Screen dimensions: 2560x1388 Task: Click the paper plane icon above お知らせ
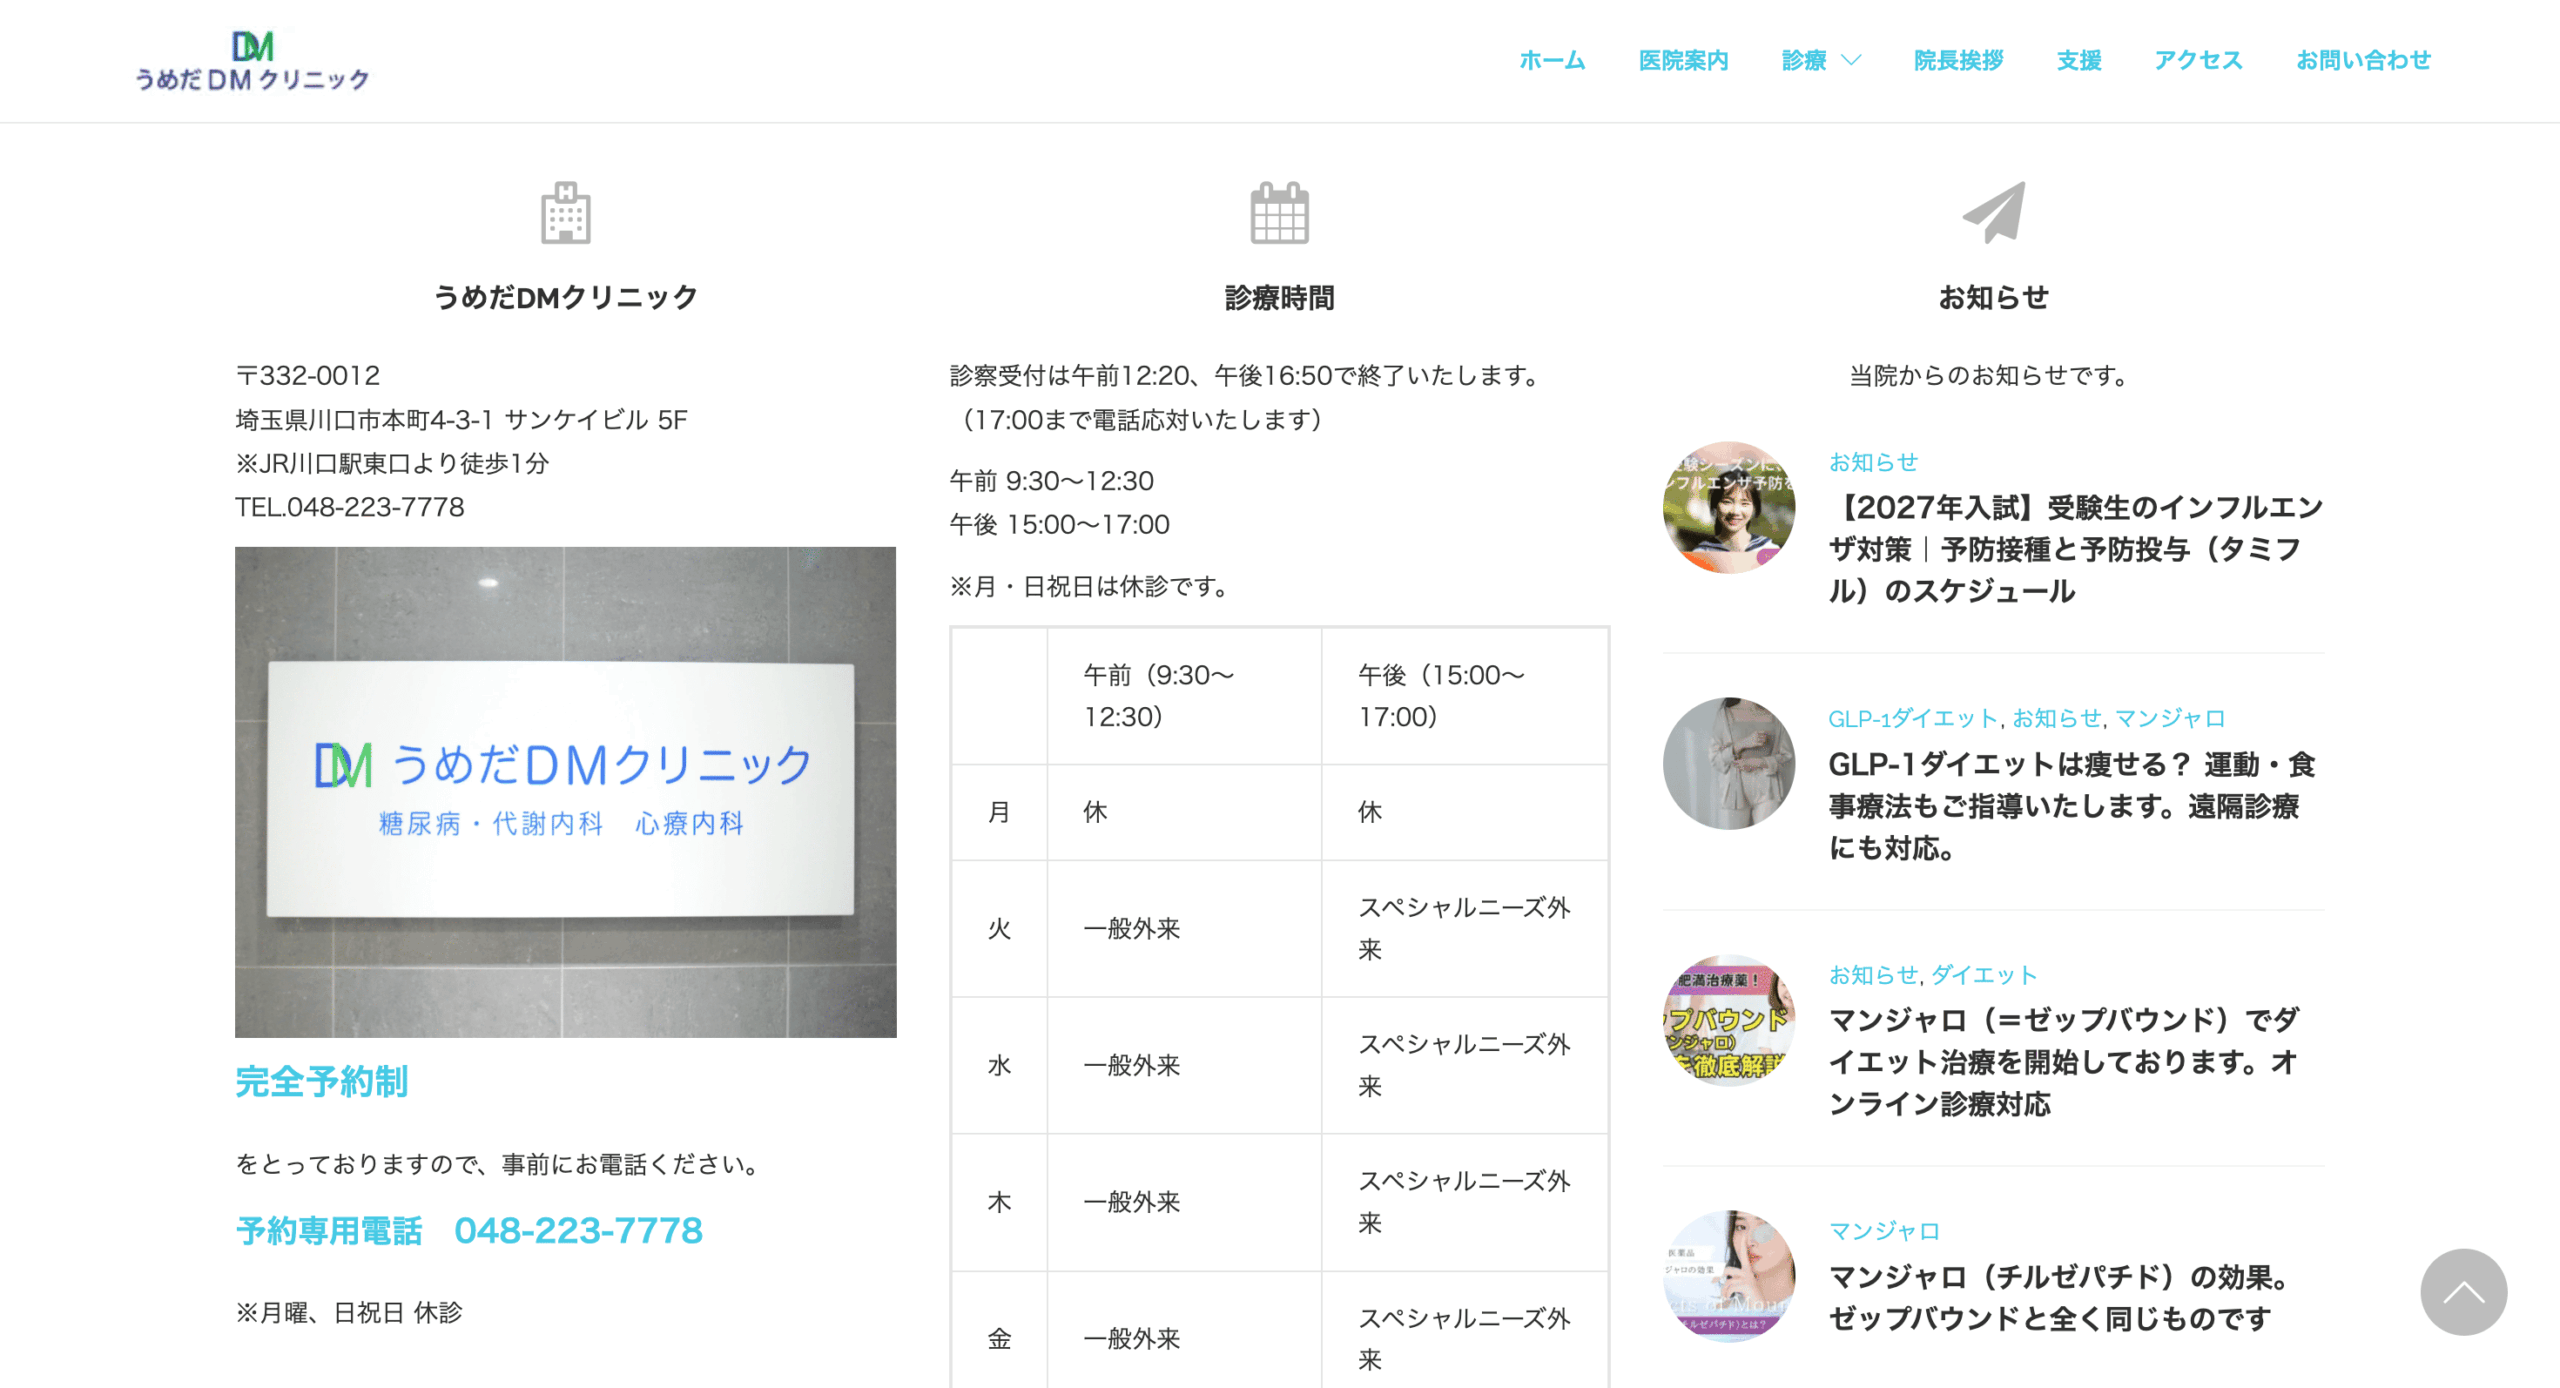tap(1993, 212)
